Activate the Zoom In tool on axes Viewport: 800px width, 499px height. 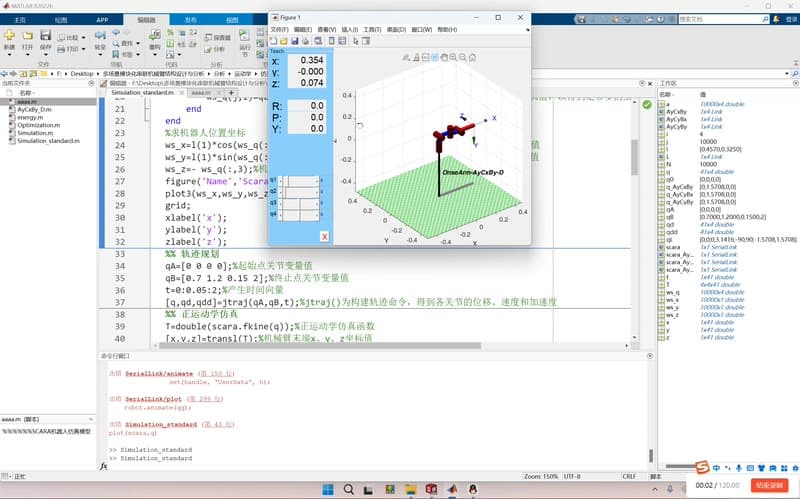(x=453, y=57)
